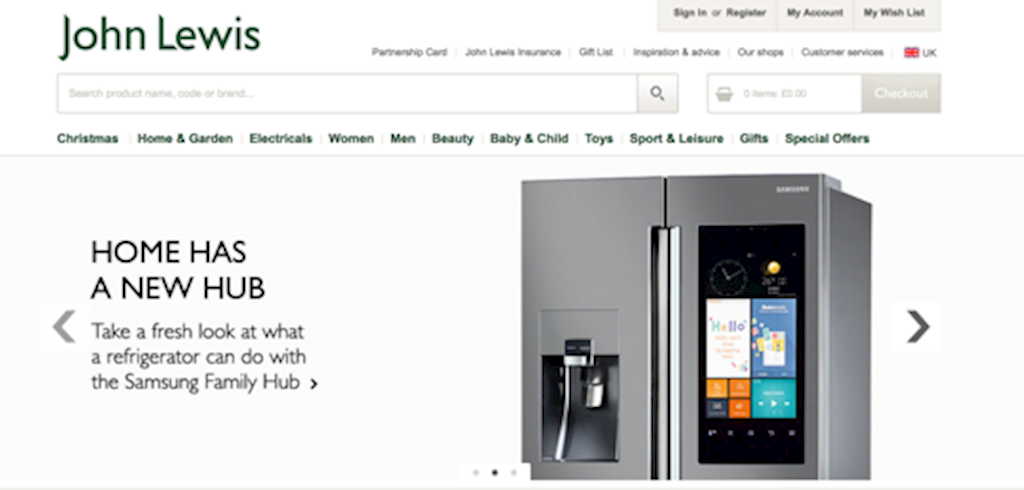
Task: Open the Electricals menu
Action: (281, 139)
